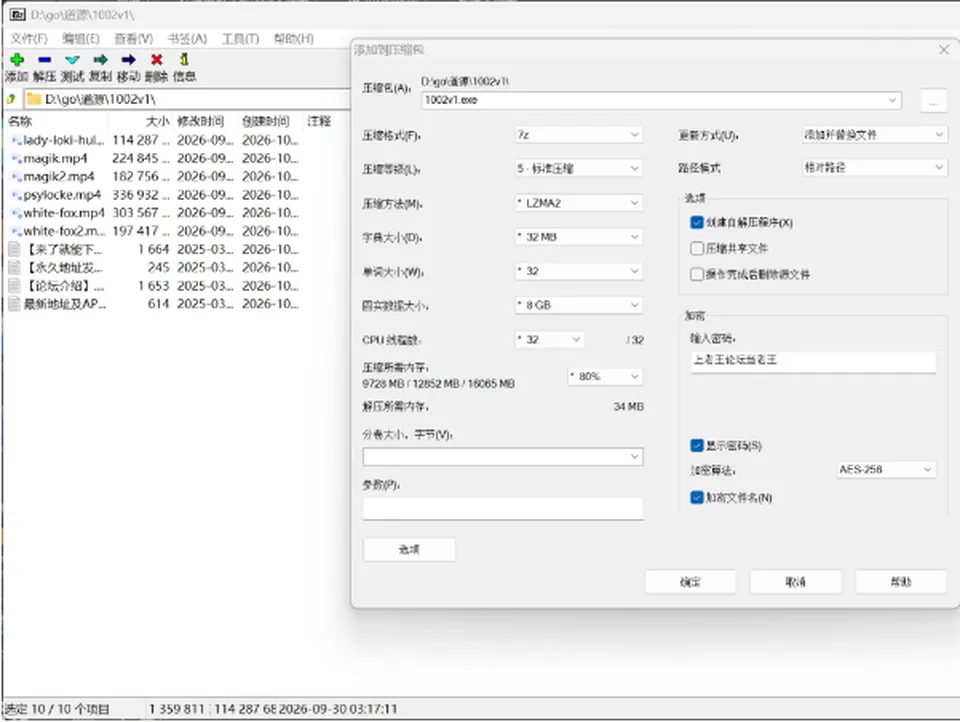Click the 取消 (Cancel) button

click(x=795, y=582)
